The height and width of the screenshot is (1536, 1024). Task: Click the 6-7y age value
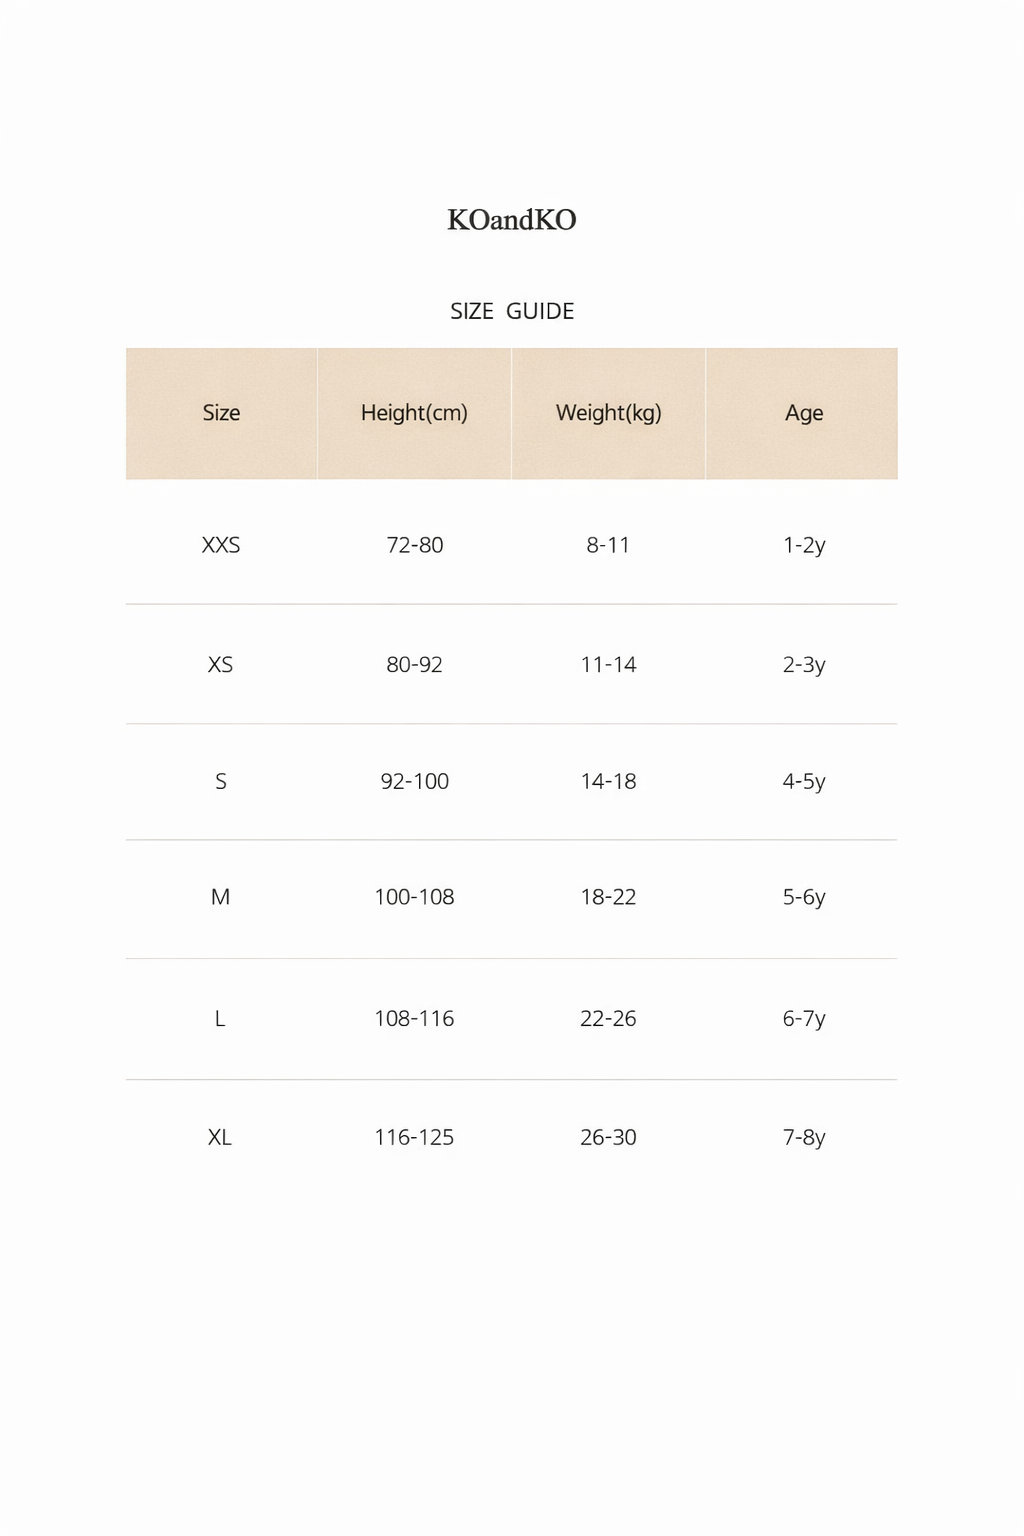coord(804,1018)
